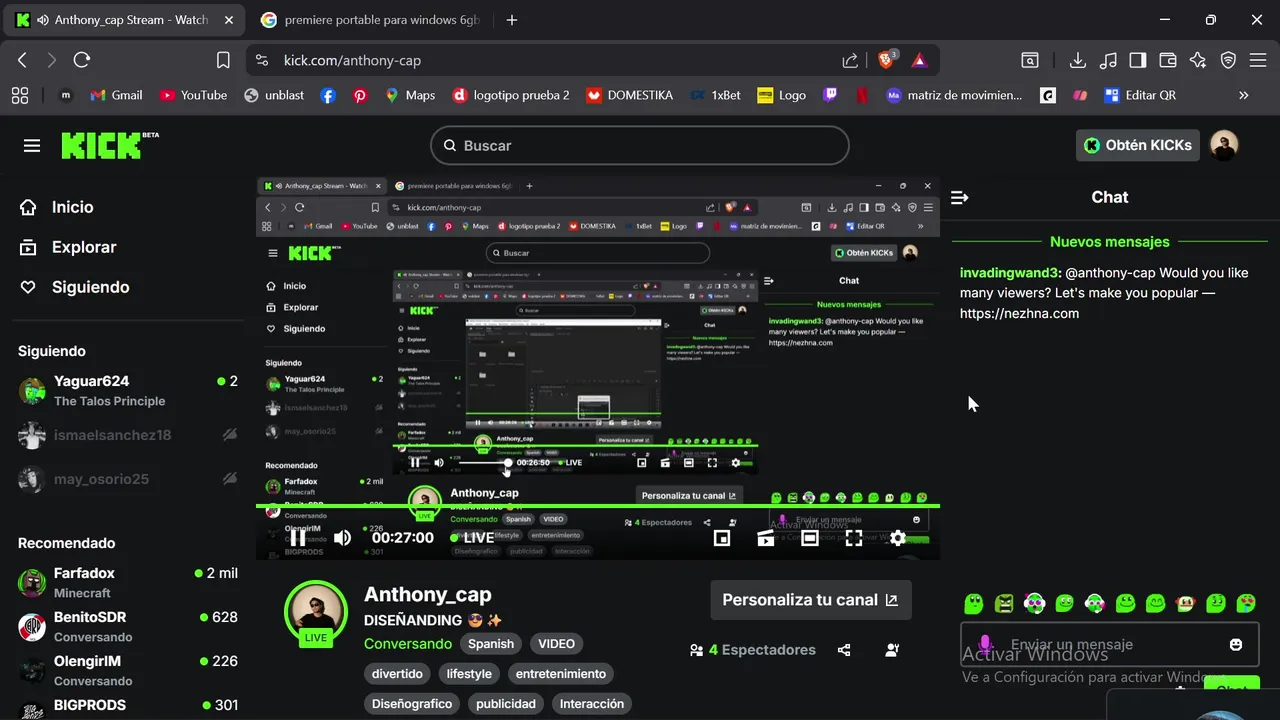The image size is (1280, 720).
Task: Open browser downloads icon
Action: point(1077,60)
